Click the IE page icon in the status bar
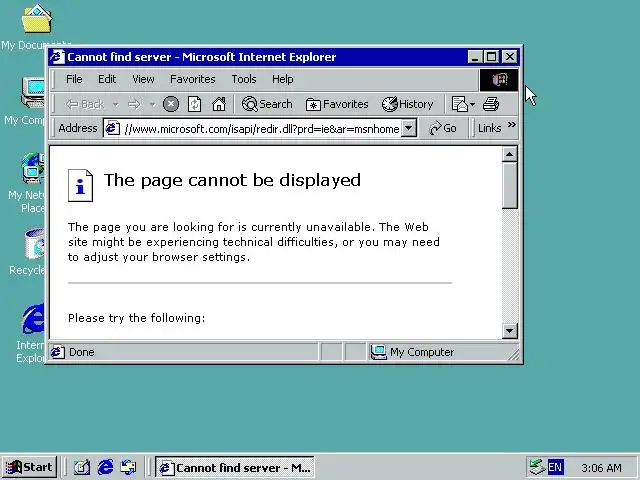 pyautogui.click(x=58, y=352)
